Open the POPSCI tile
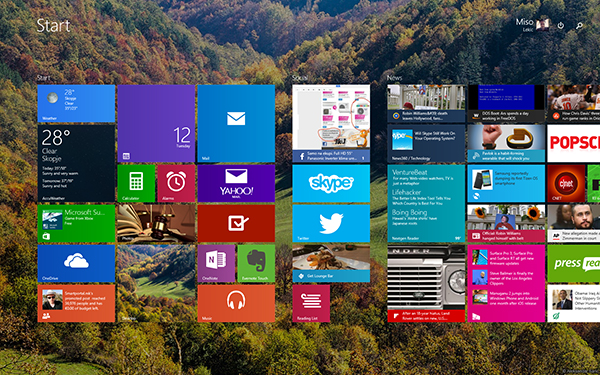Image resolution: width=600 pixels, height=375 pixels. (x=574, y=143)
